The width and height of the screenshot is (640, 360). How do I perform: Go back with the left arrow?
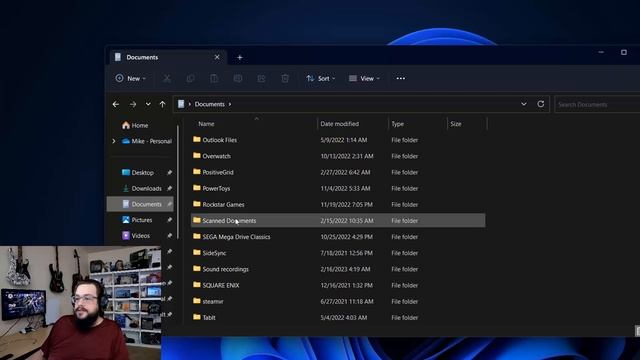(116, 104)
